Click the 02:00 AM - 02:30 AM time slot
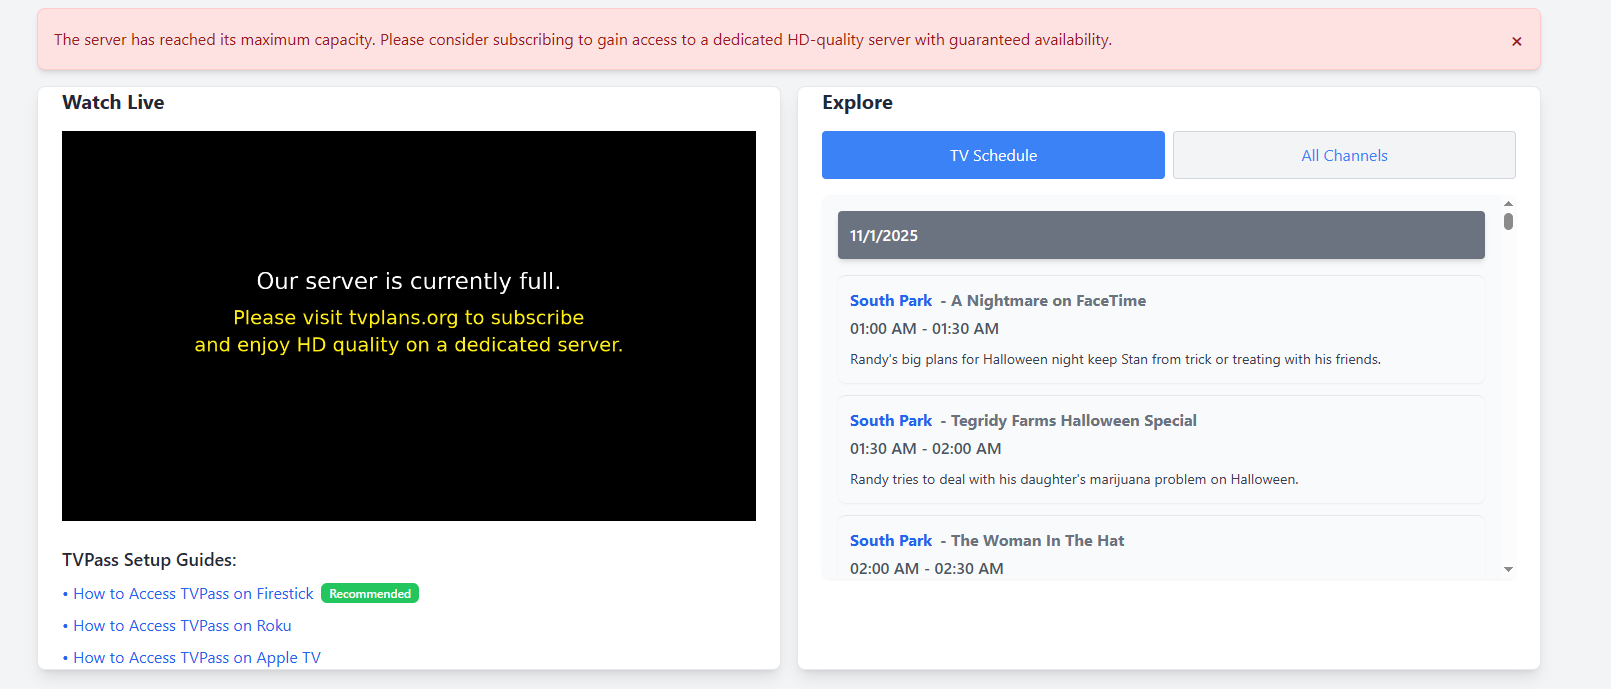This screenshot has height=689, width=1611. pos(927,568)
